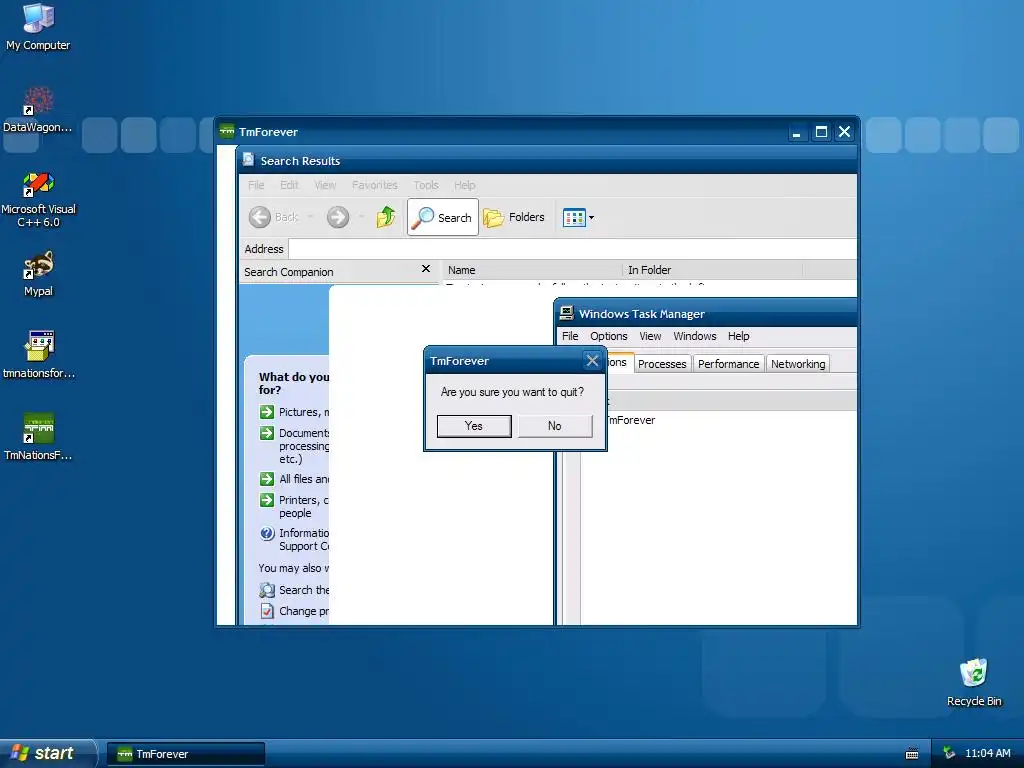Open Task Manager Windows menu
The height and width of the screenshot is (768, 1024).
click(695, 336)
